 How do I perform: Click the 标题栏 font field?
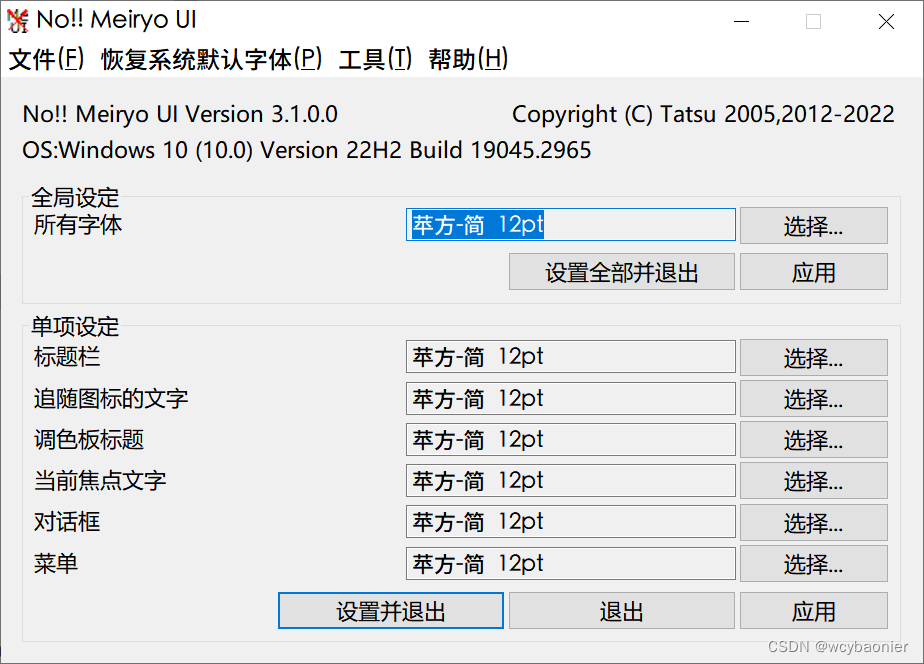570,356
